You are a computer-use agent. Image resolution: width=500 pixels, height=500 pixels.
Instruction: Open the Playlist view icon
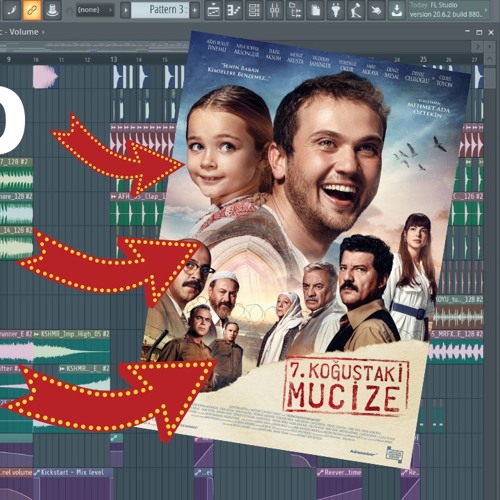pyautogui.click(x=213, y=10)
